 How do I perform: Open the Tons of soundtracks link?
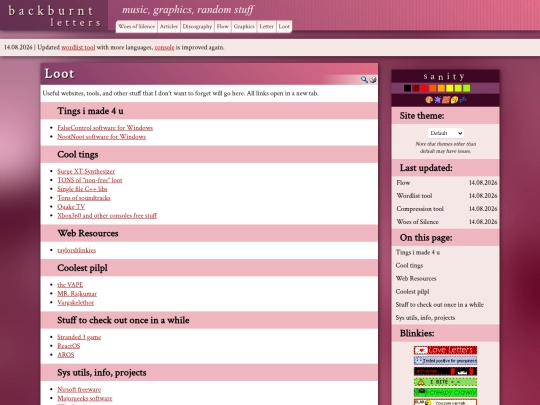[84, 198]
